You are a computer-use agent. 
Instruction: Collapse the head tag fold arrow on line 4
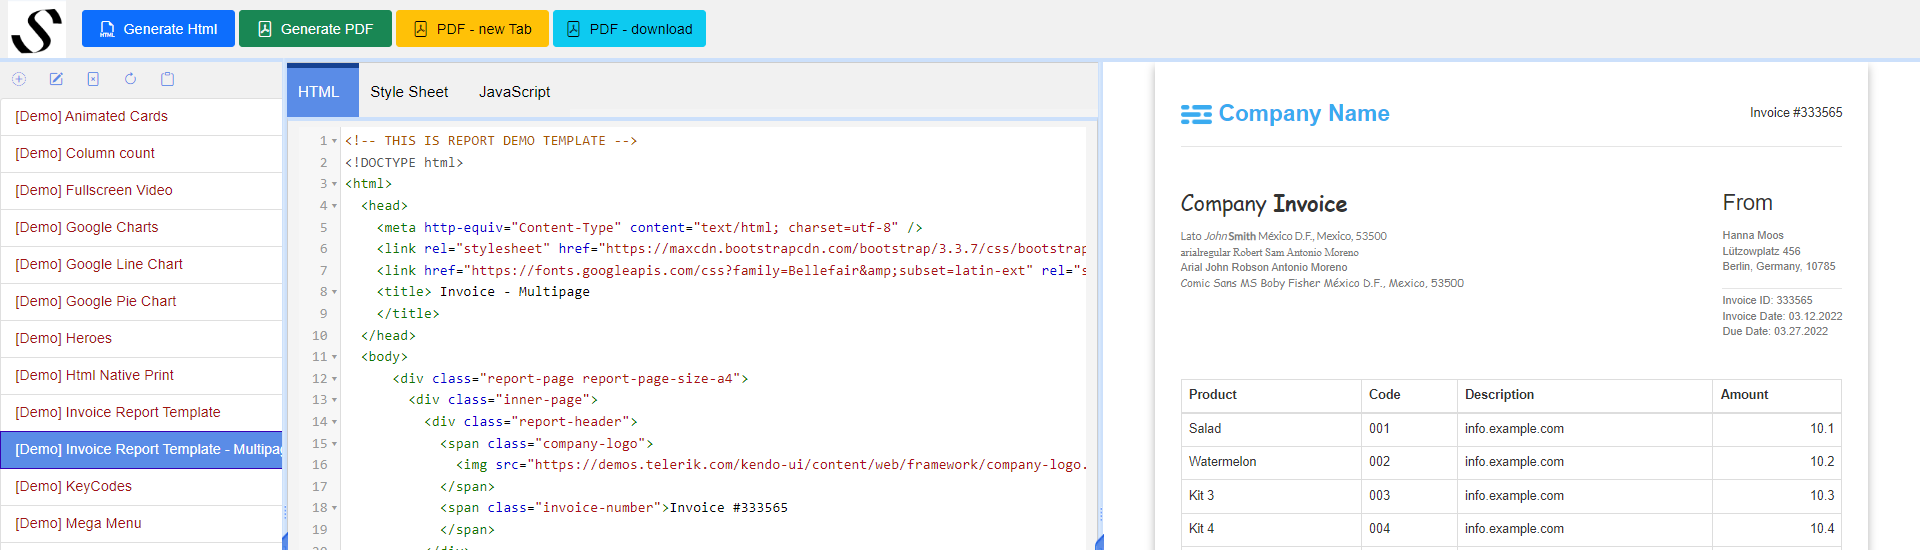click(334, 206)
